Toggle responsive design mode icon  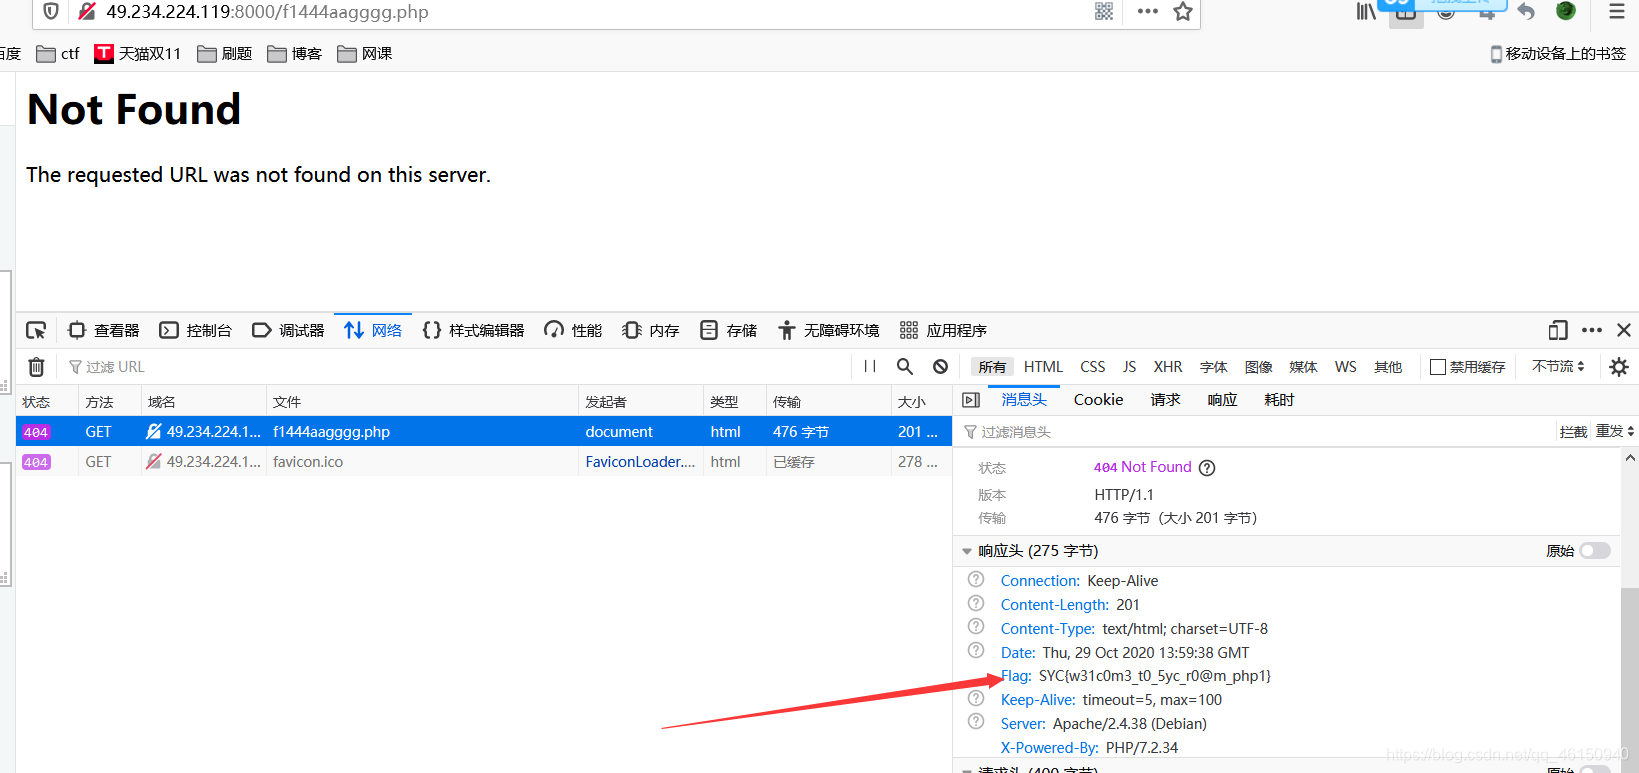pyautogui.click(x=1558, y=330)
